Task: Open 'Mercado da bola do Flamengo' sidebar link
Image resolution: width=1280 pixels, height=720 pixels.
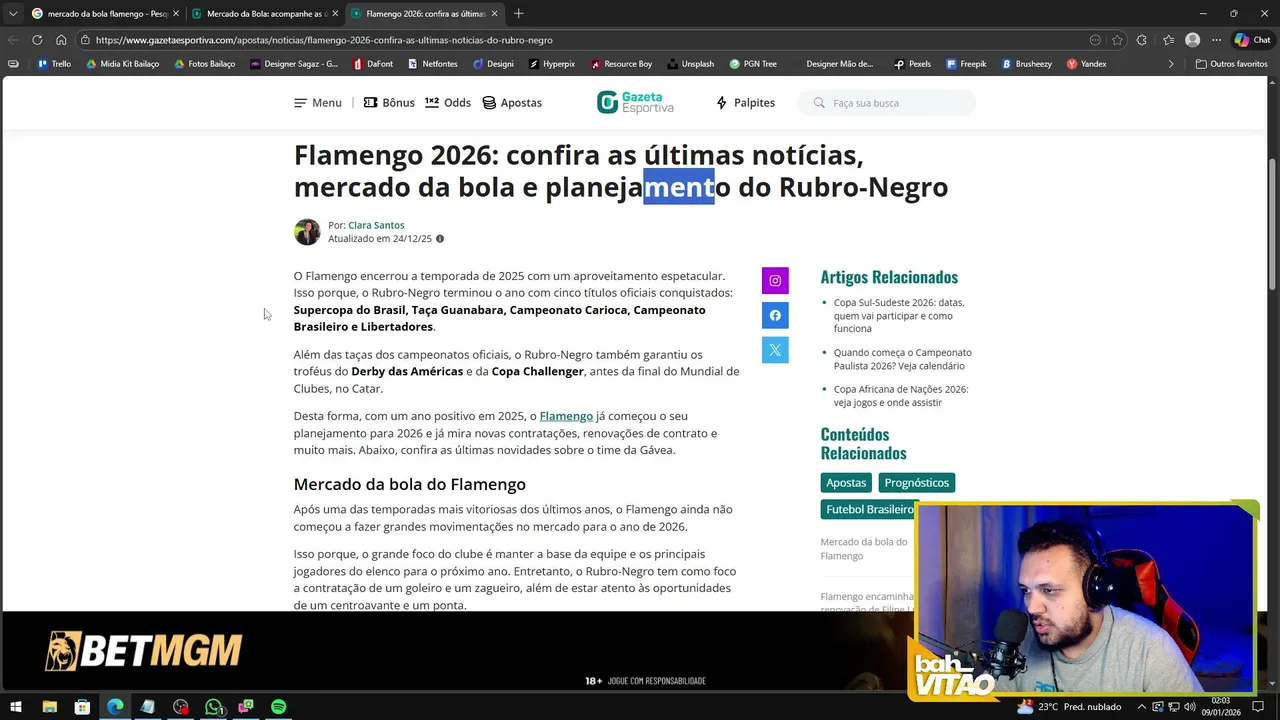Action: 864,549
